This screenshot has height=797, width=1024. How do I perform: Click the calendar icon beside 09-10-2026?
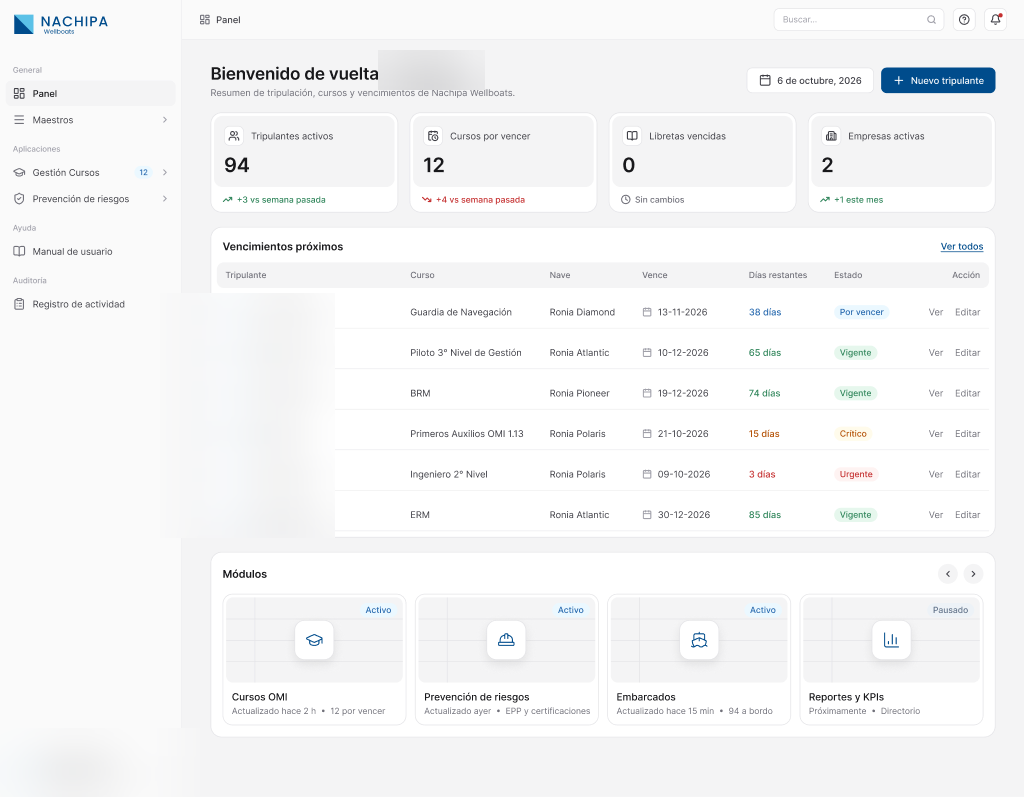647,474
